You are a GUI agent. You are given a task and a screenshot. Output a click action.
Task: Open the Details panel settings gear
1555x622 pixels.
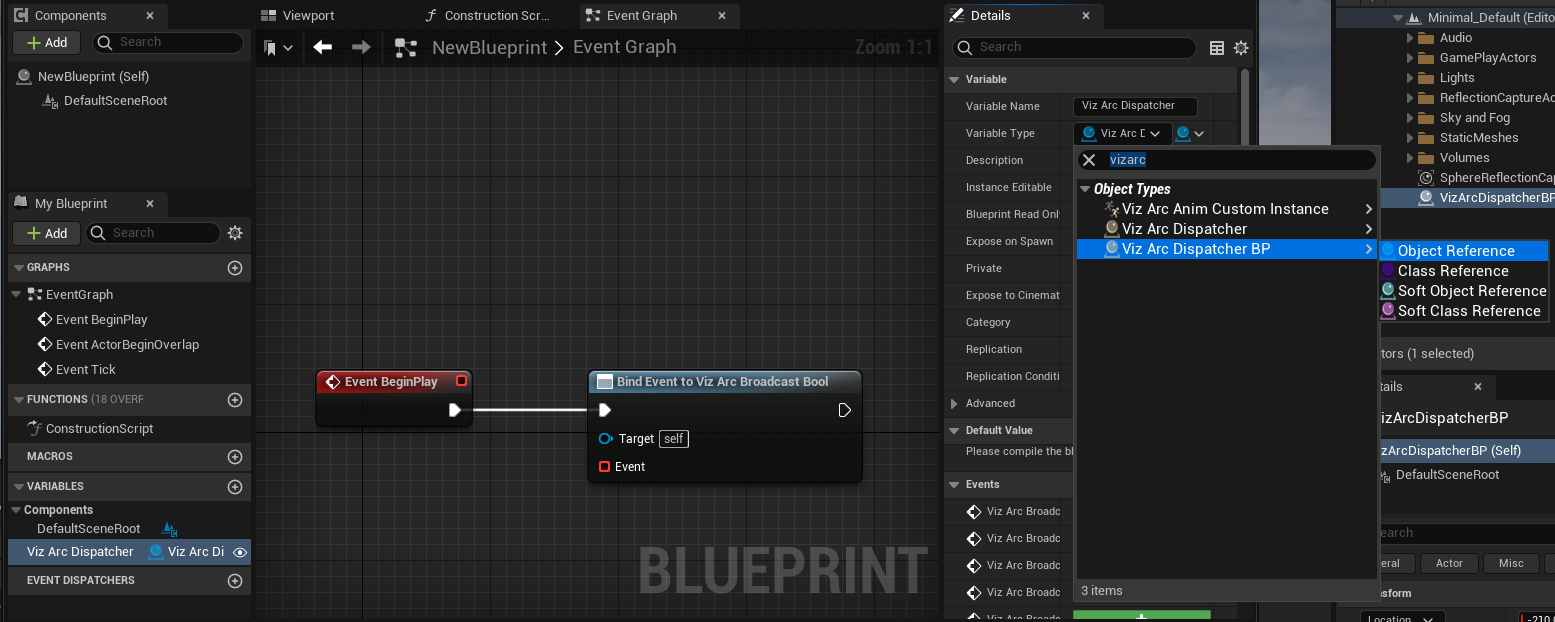click(1241, 48)
